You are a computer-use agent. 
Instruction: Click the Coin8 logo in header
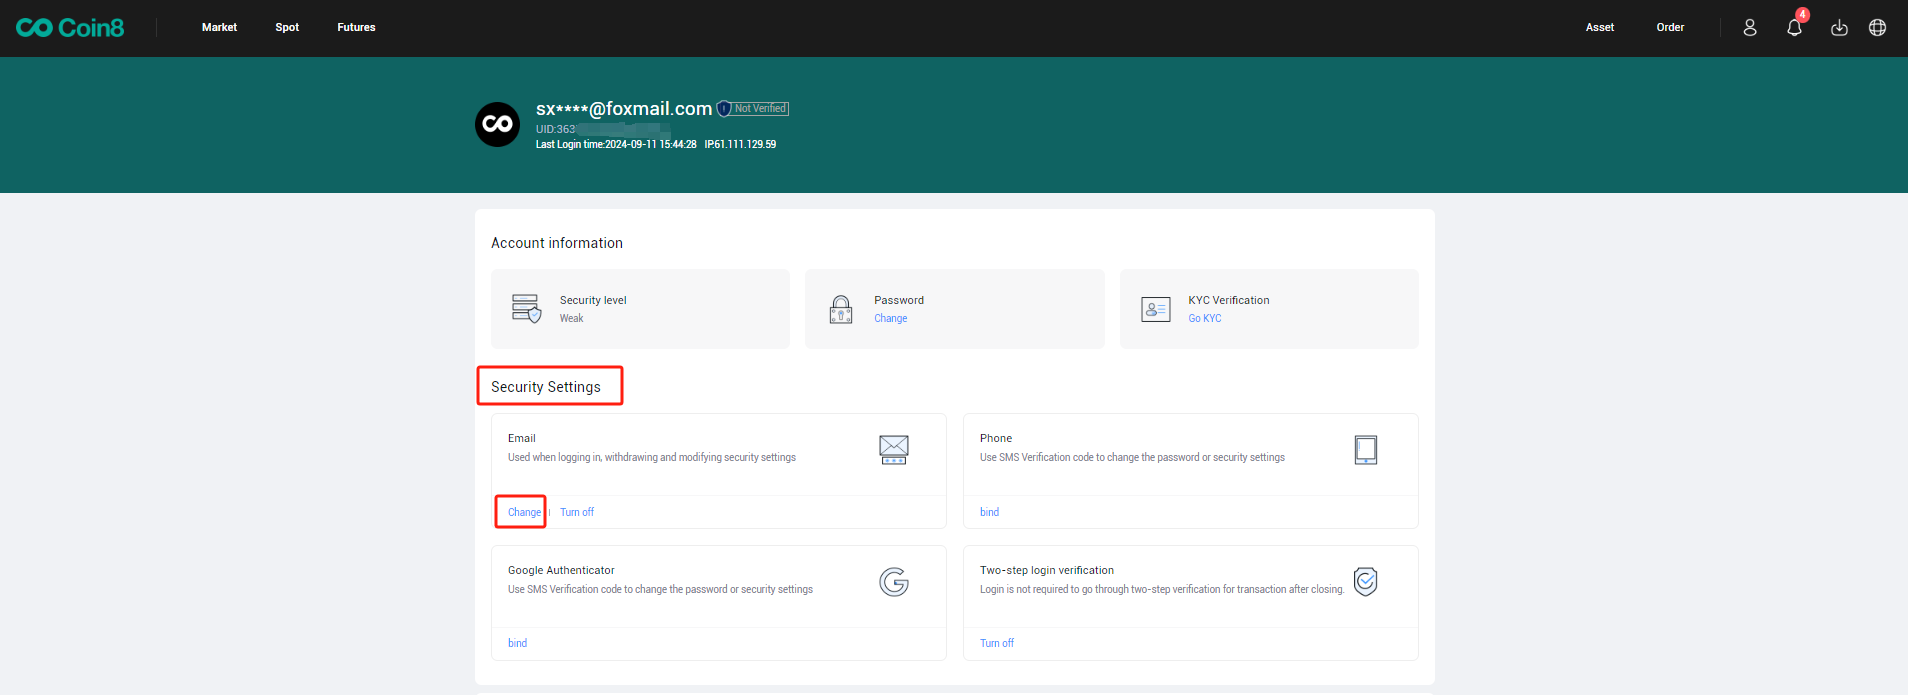pos(70,28)
